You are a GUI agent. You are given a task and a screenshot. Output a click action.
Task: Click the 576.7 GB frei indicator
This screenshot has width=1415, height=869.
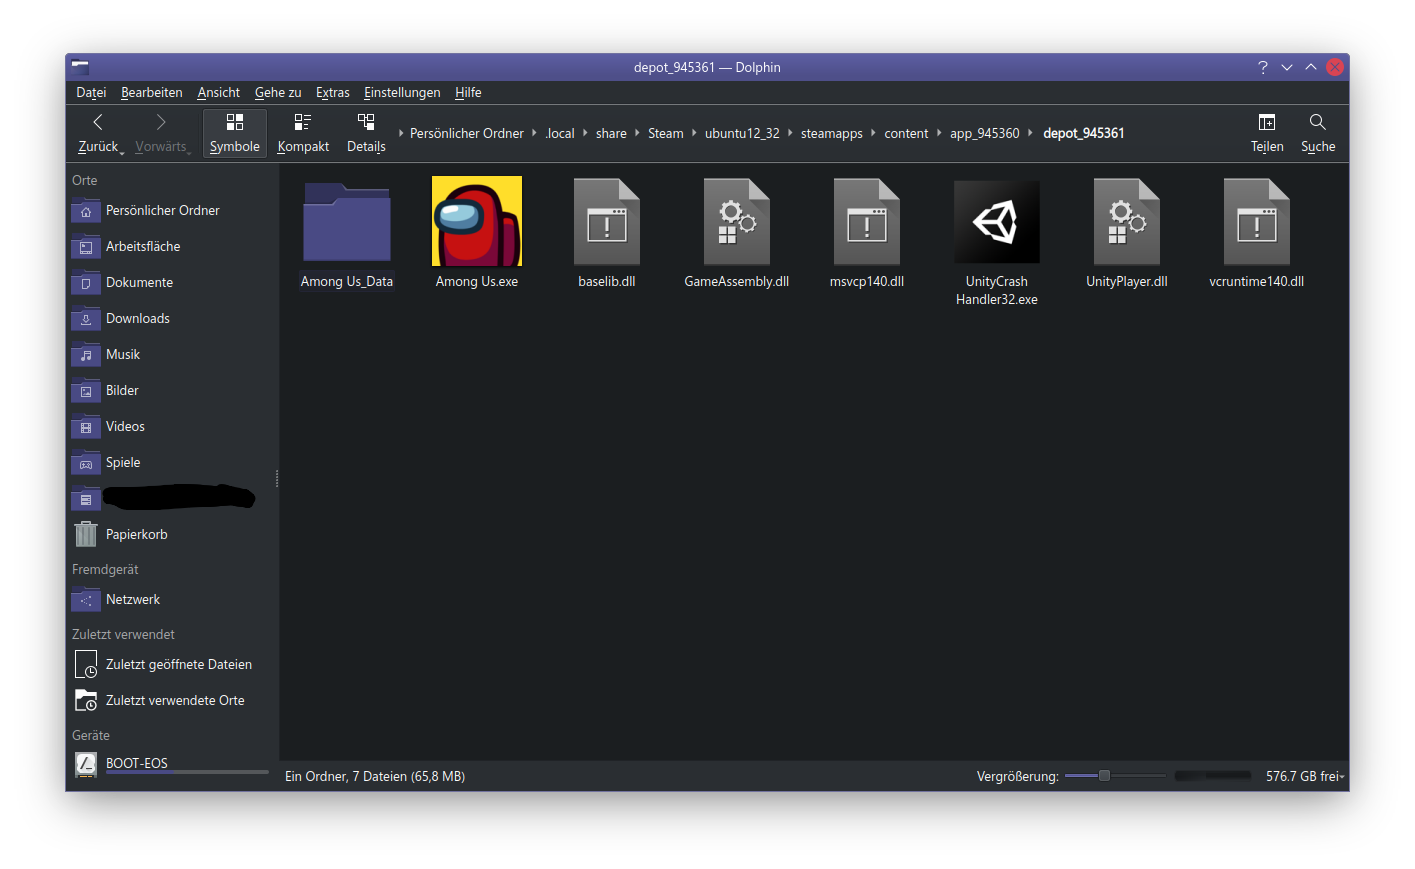point(1305,776)
